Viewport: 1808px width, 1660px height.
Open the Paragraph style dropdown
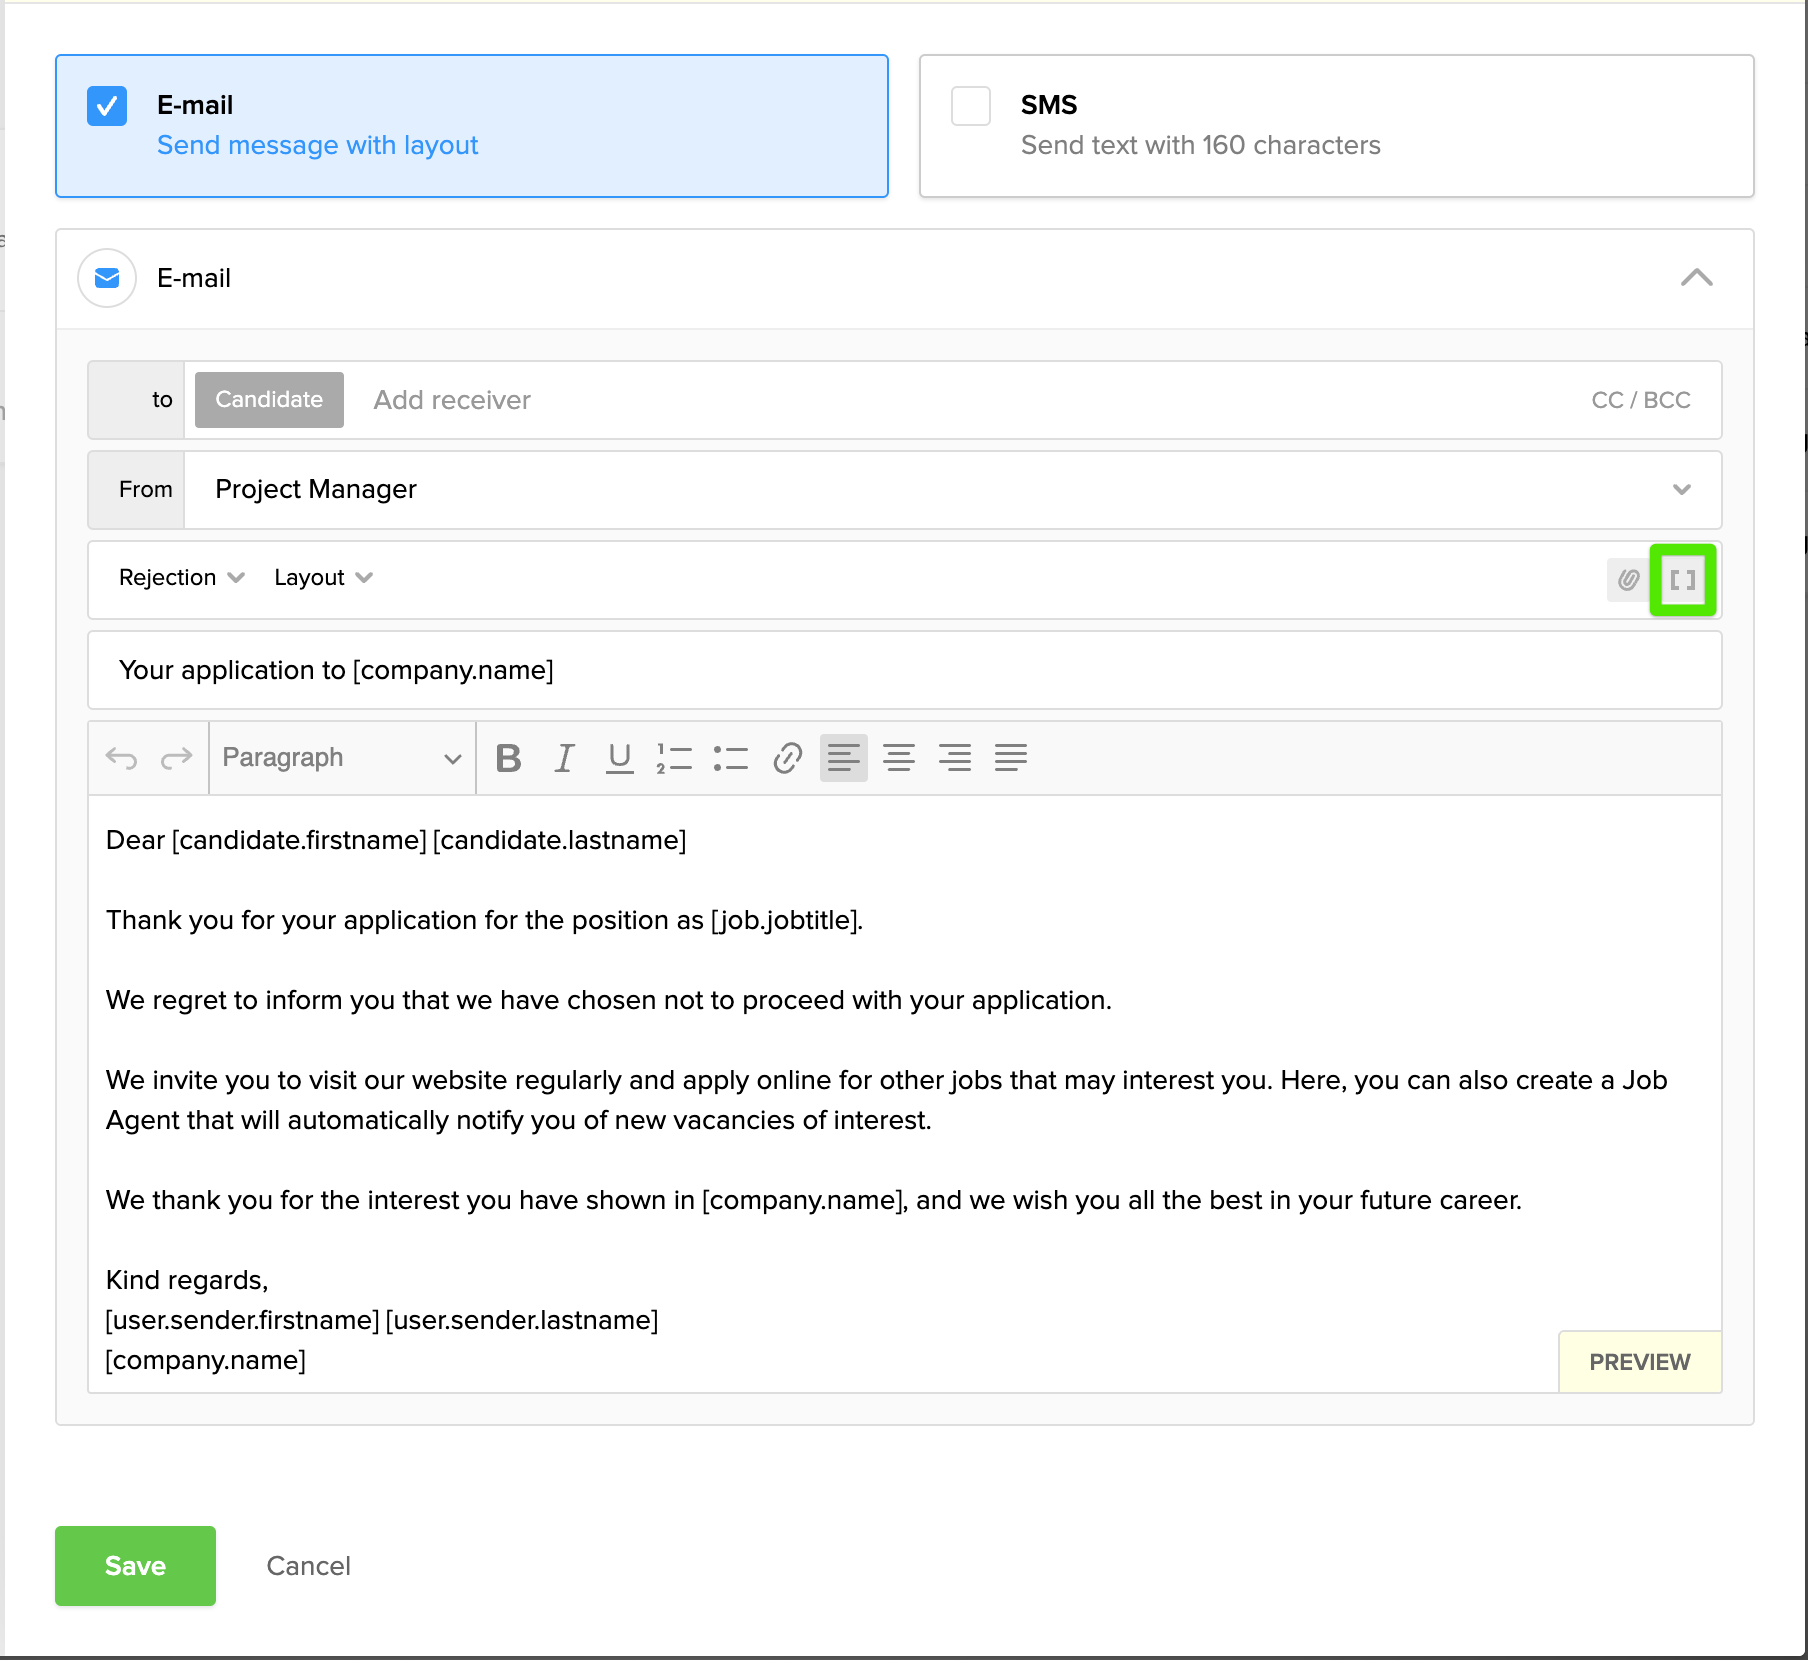341,758
